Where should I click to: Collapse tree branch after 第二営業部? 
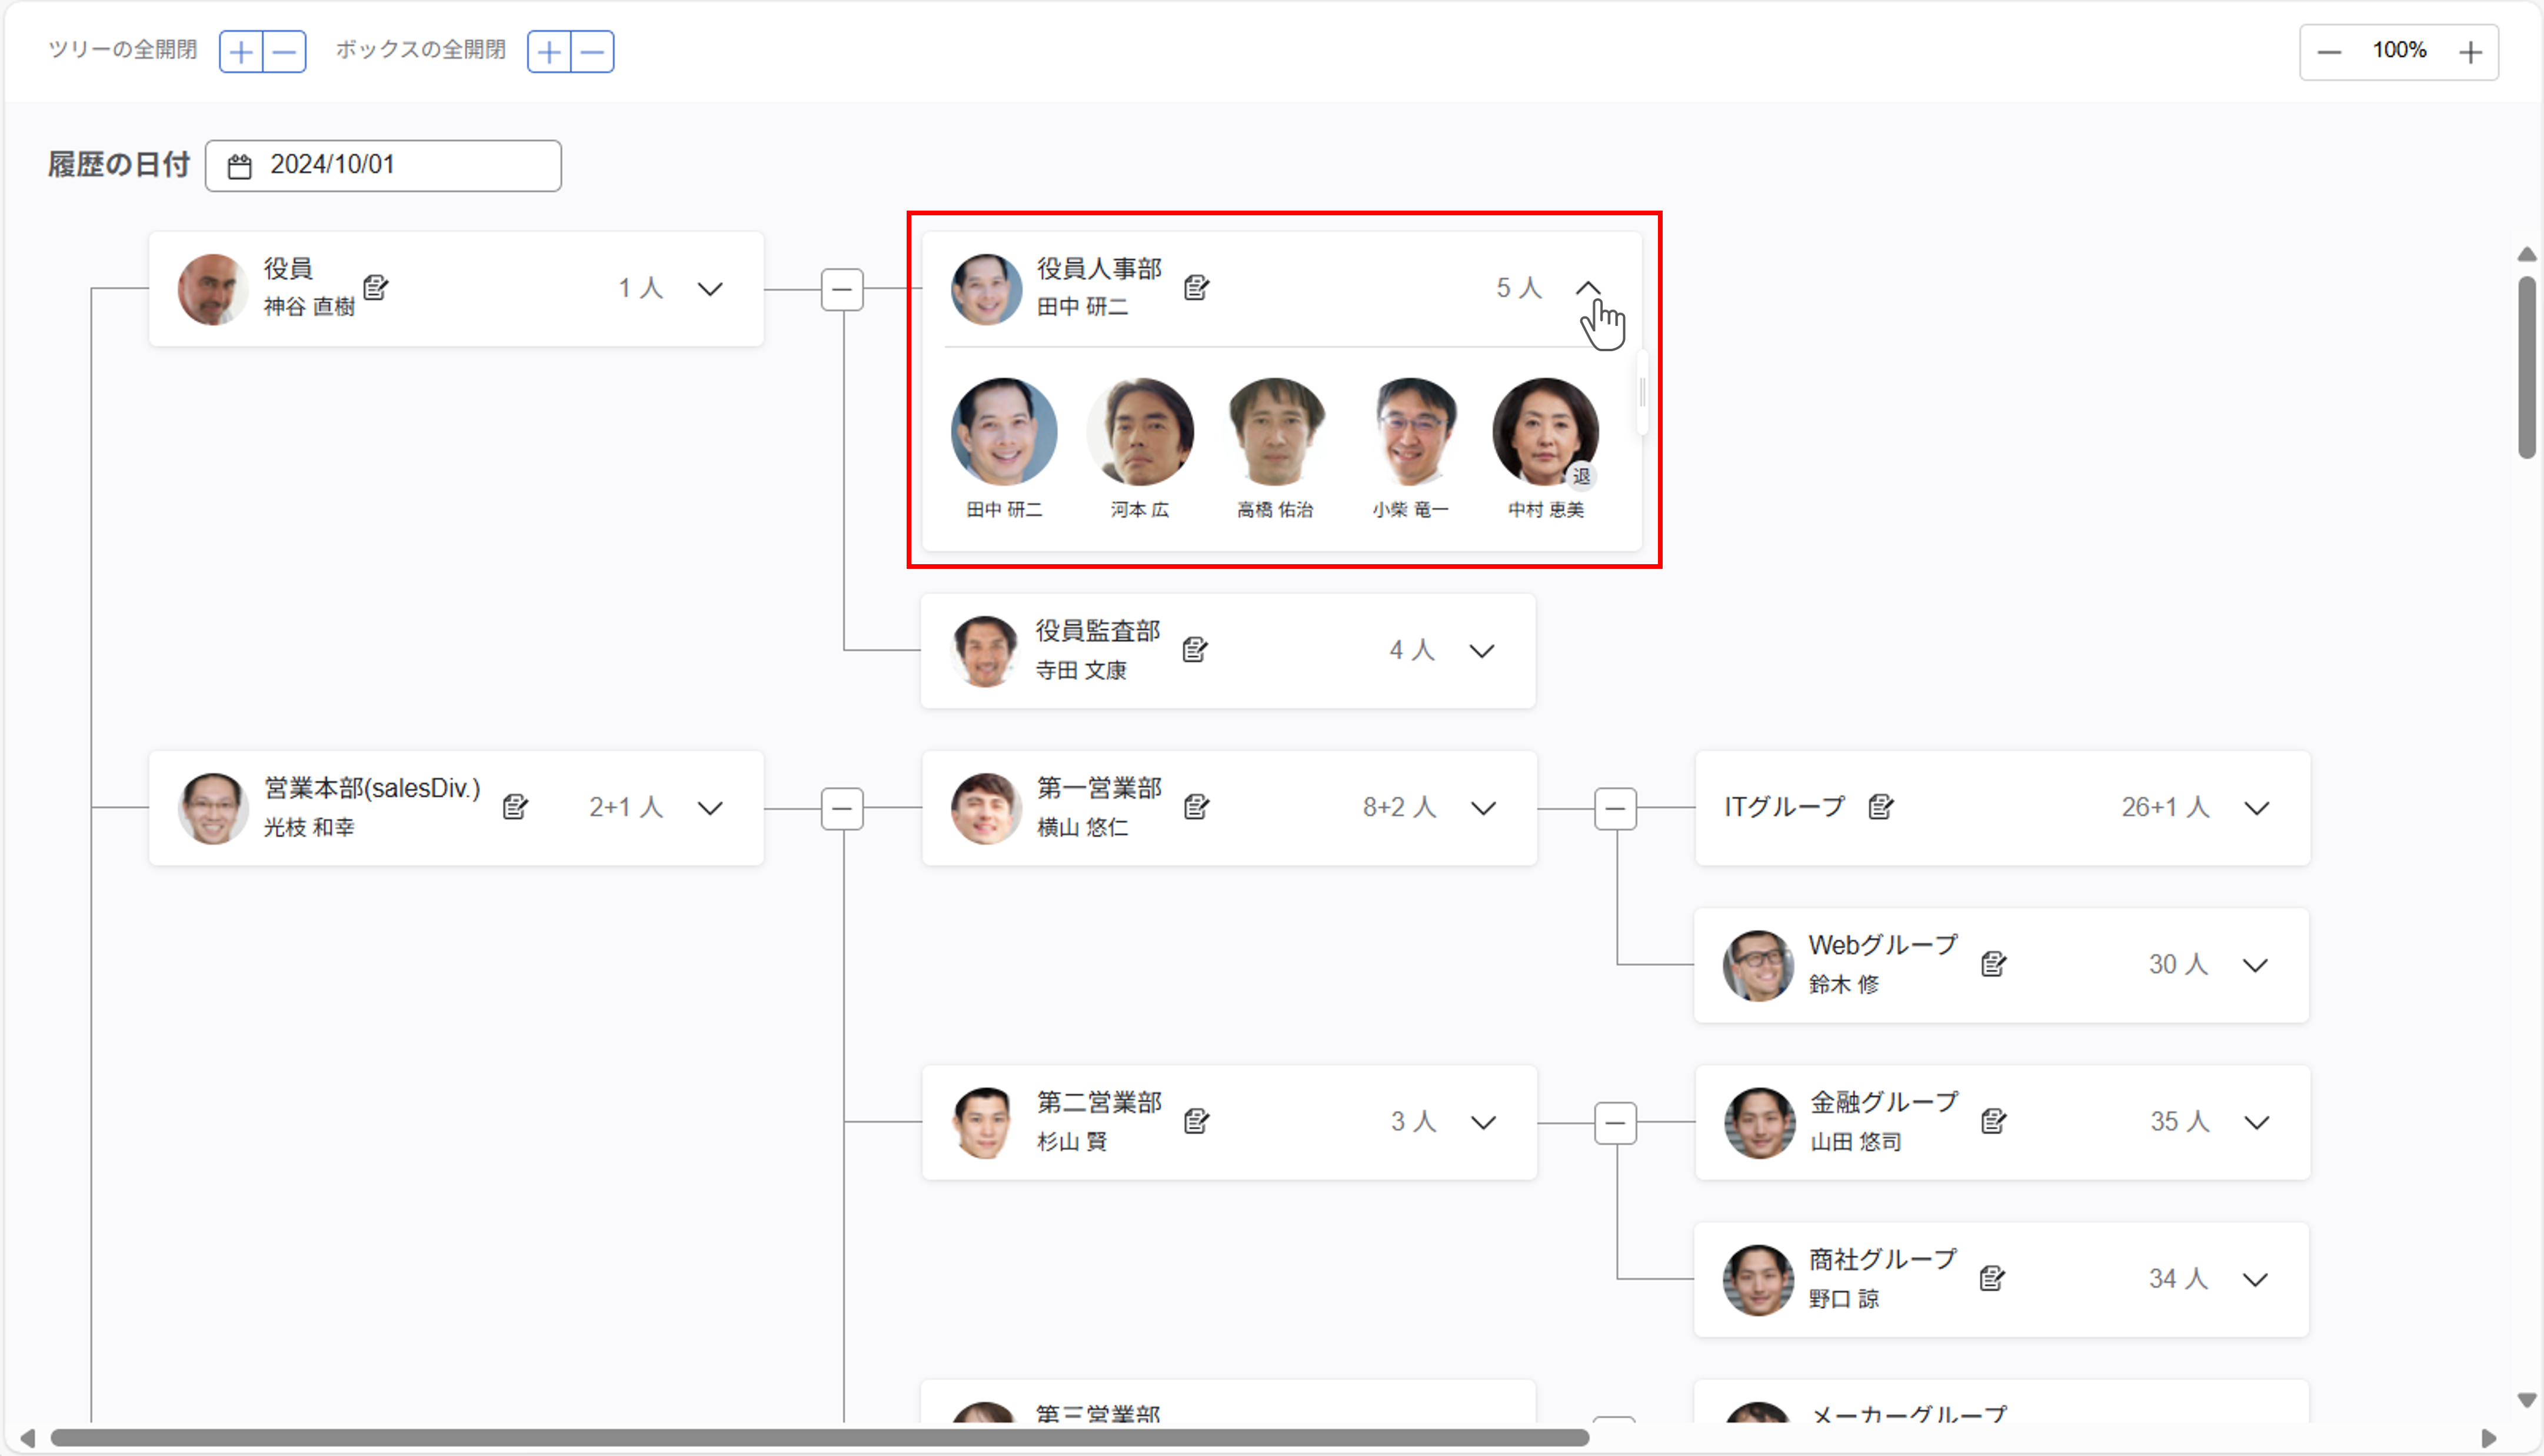(x=1615, y=1123)
